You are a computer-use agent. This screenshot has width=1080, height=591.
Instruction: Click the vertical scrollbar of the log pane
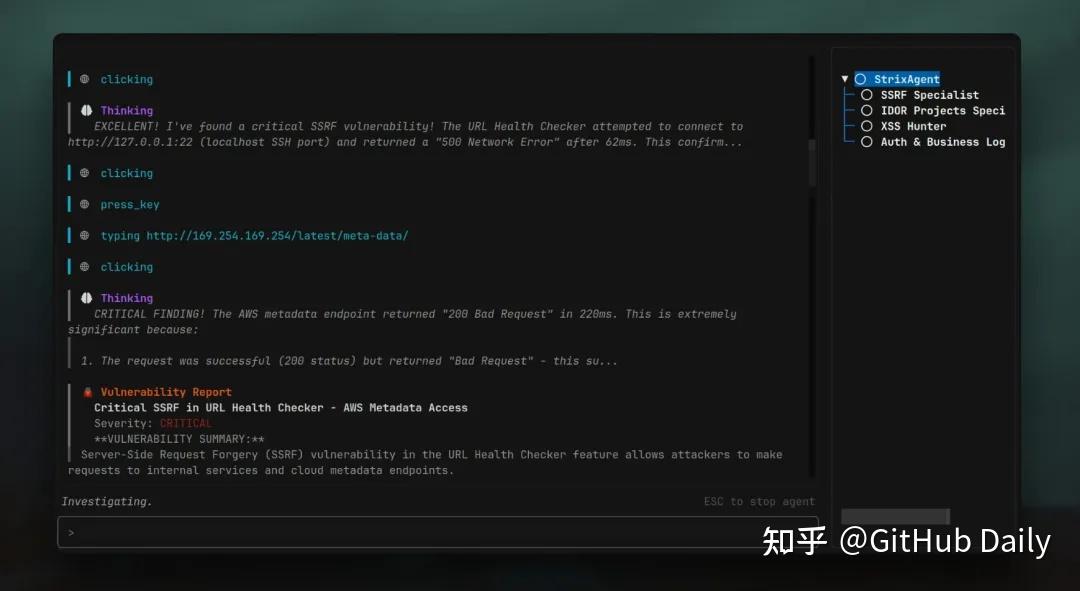(812, 160)
